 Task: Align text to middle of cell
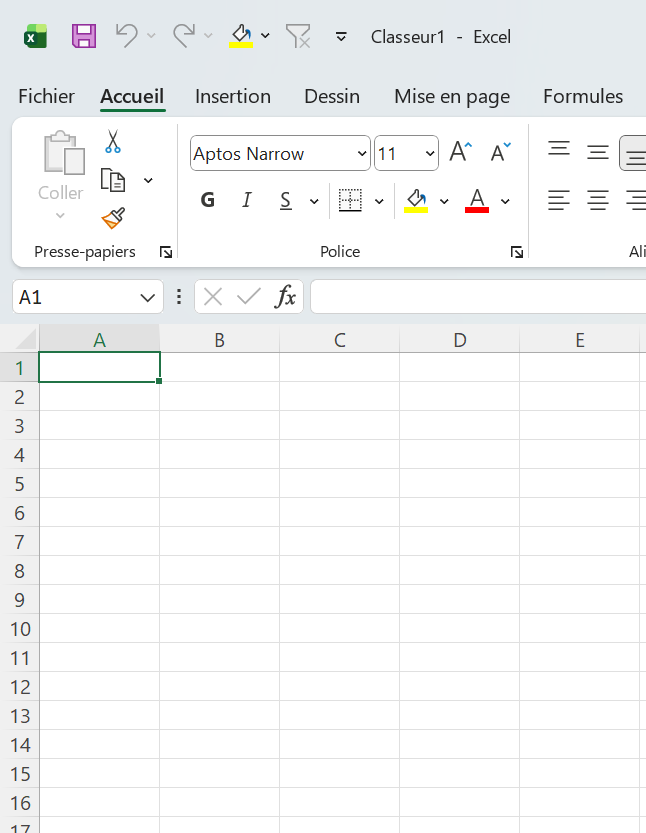pyautogui.click(x=598, y=152)
